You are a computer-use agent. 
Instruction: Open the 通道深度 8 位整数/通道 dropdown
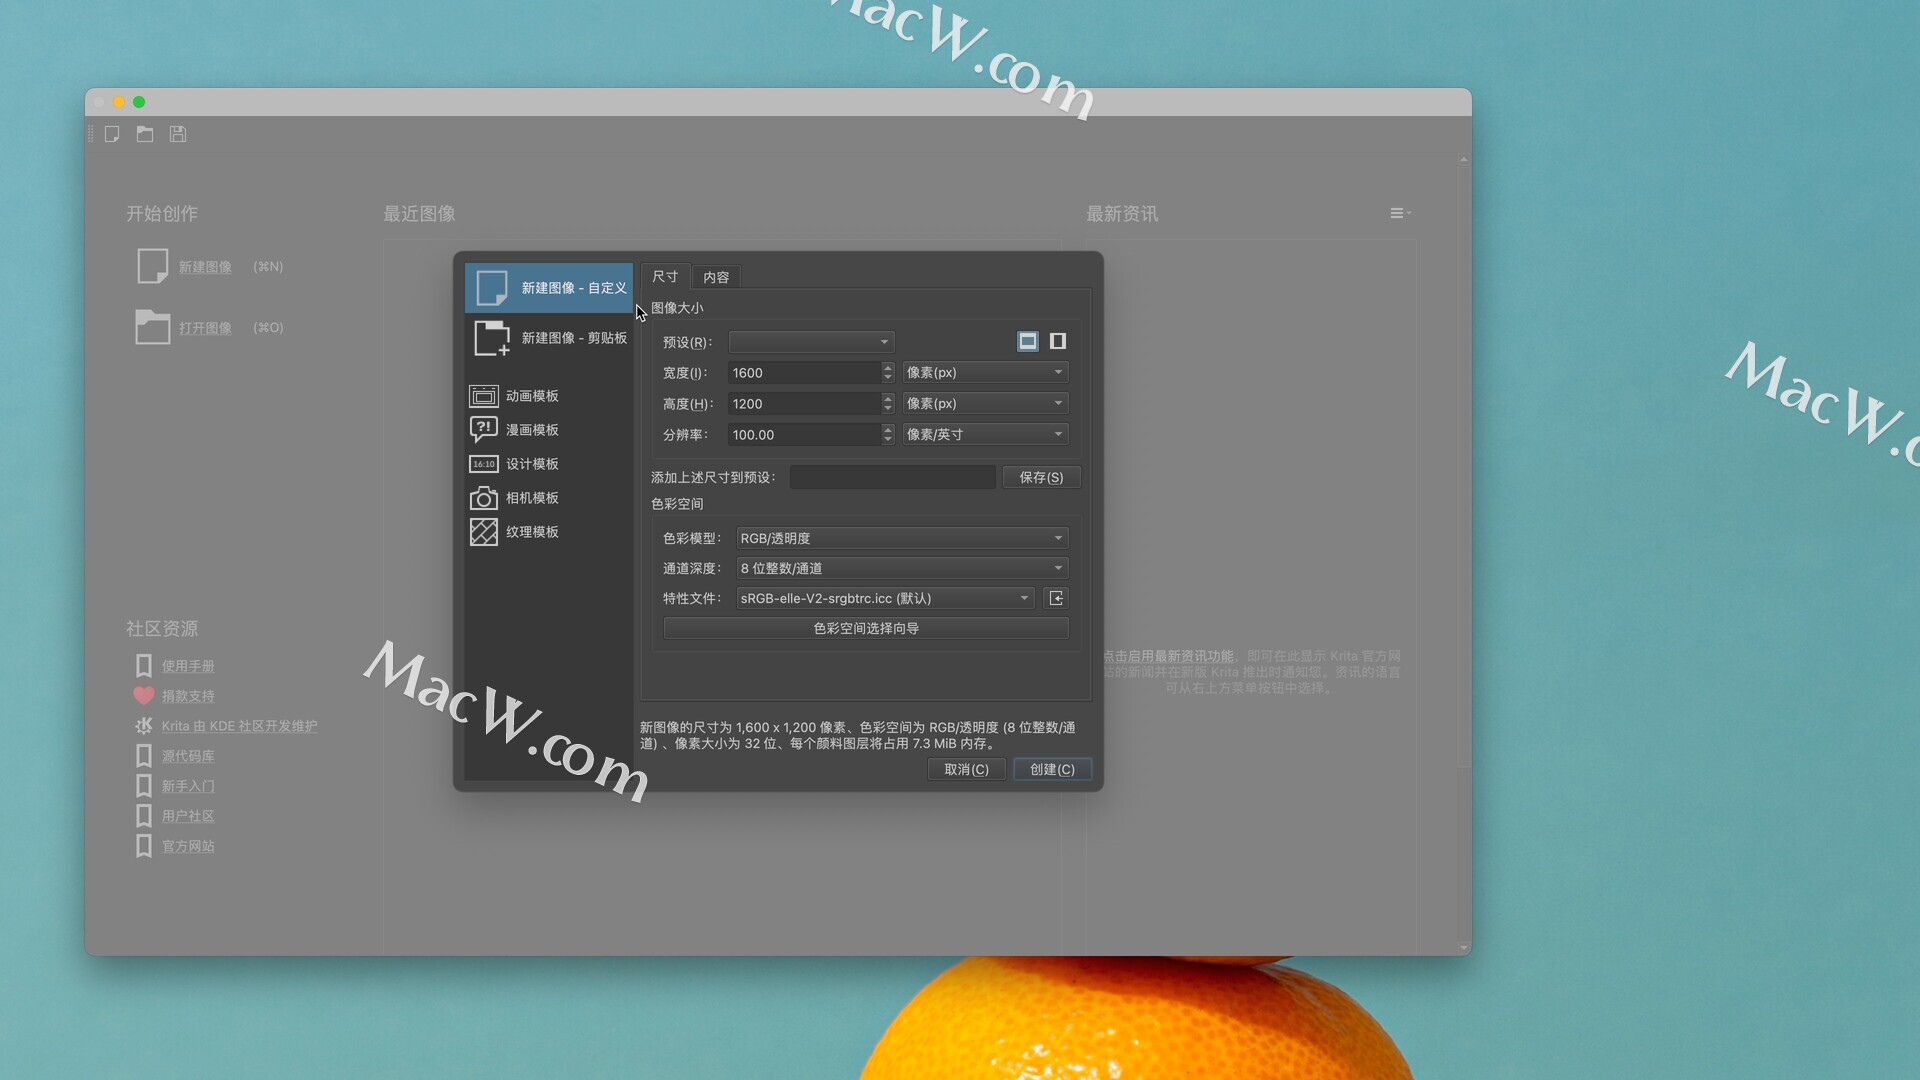pyautogui.click(x=902, y=568)
